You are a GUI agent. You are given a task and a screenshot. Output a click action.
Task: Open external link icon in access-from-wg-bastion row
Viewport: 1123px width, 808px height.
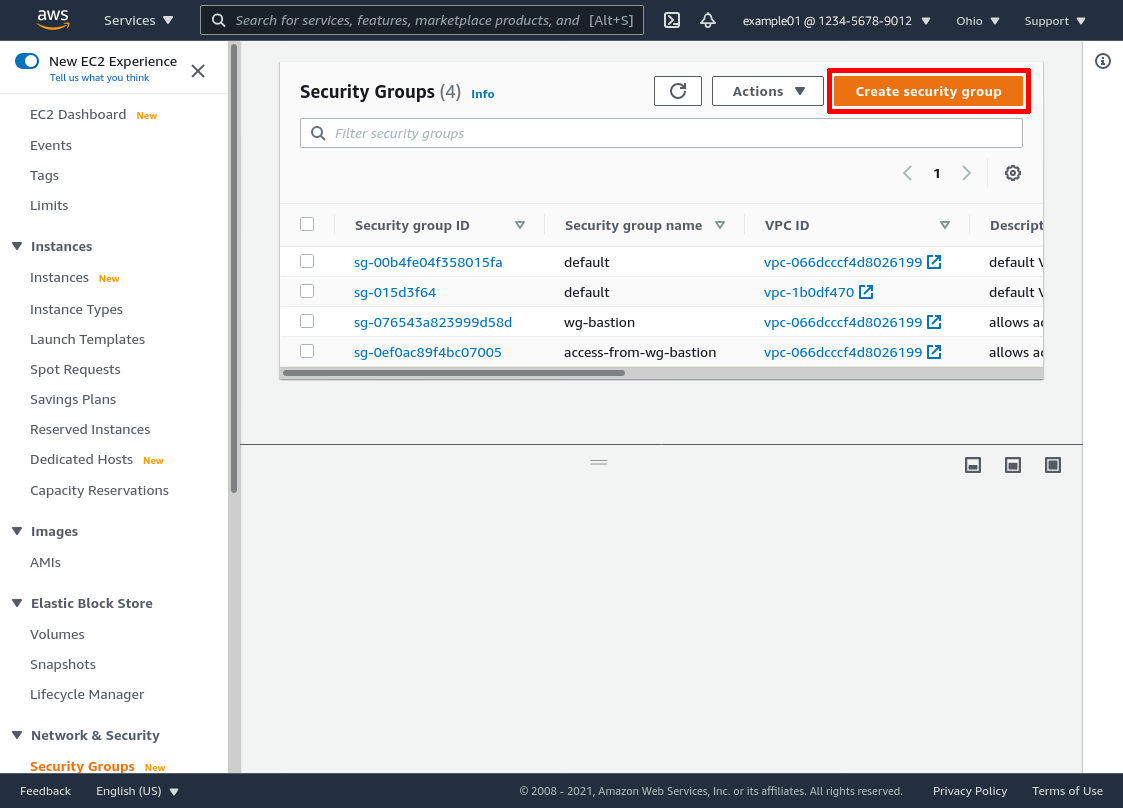pos(934,352)
